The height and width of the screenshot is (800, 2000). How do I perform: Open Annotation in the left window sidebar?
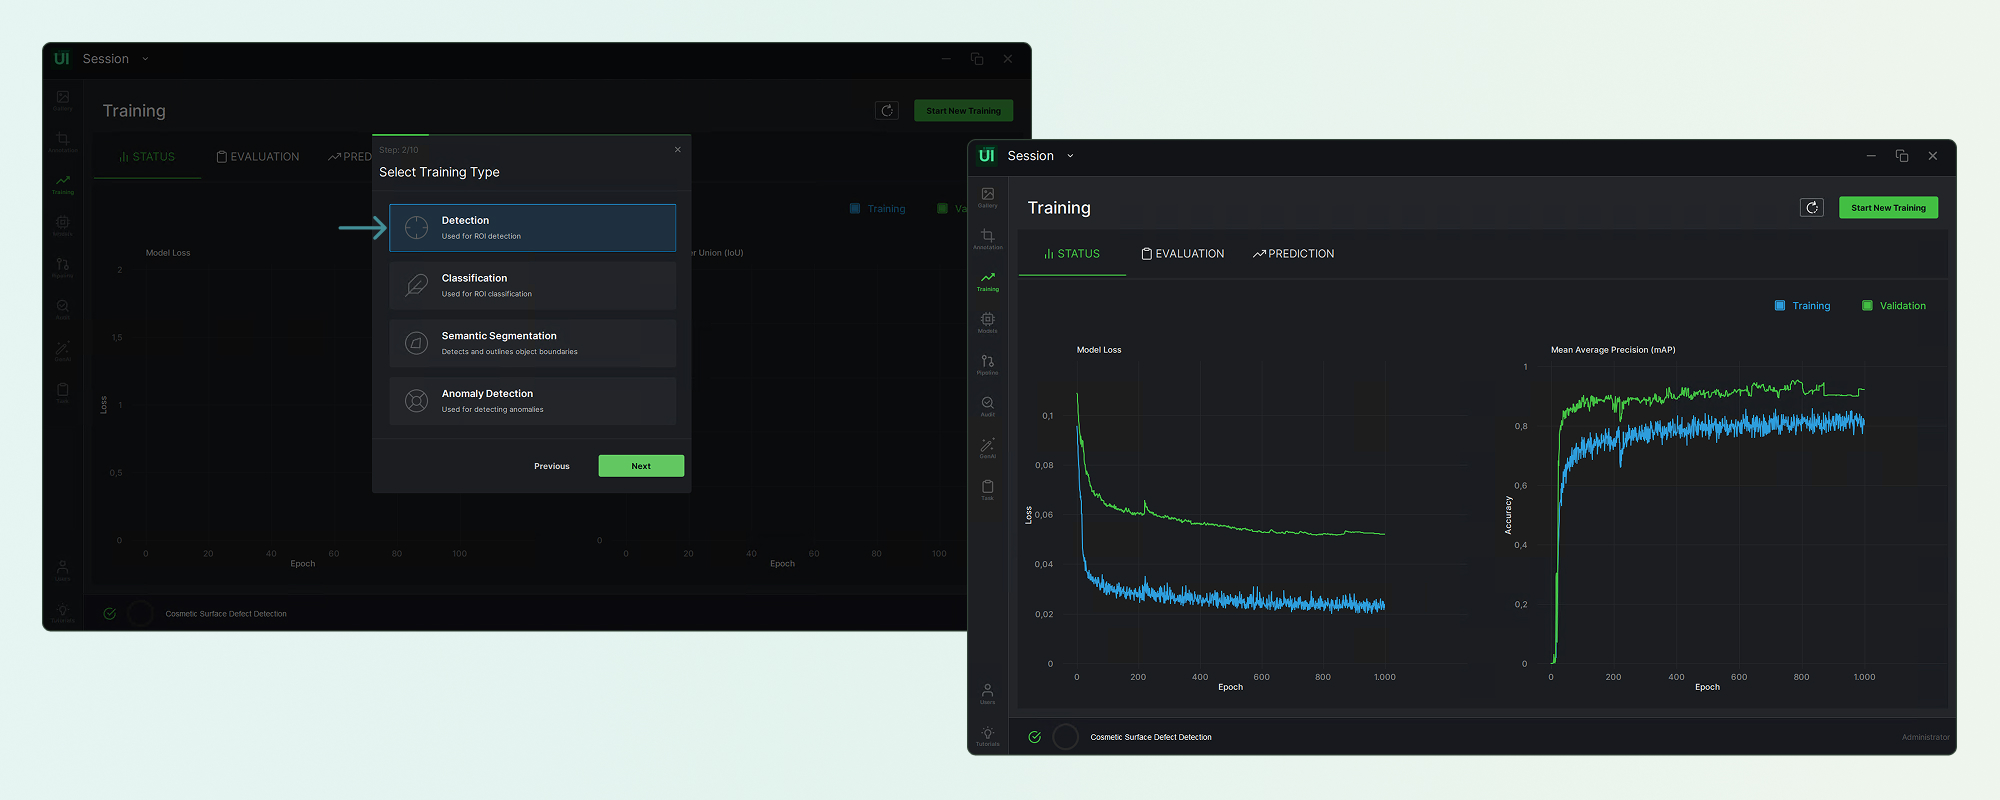[x=62, y=142]
